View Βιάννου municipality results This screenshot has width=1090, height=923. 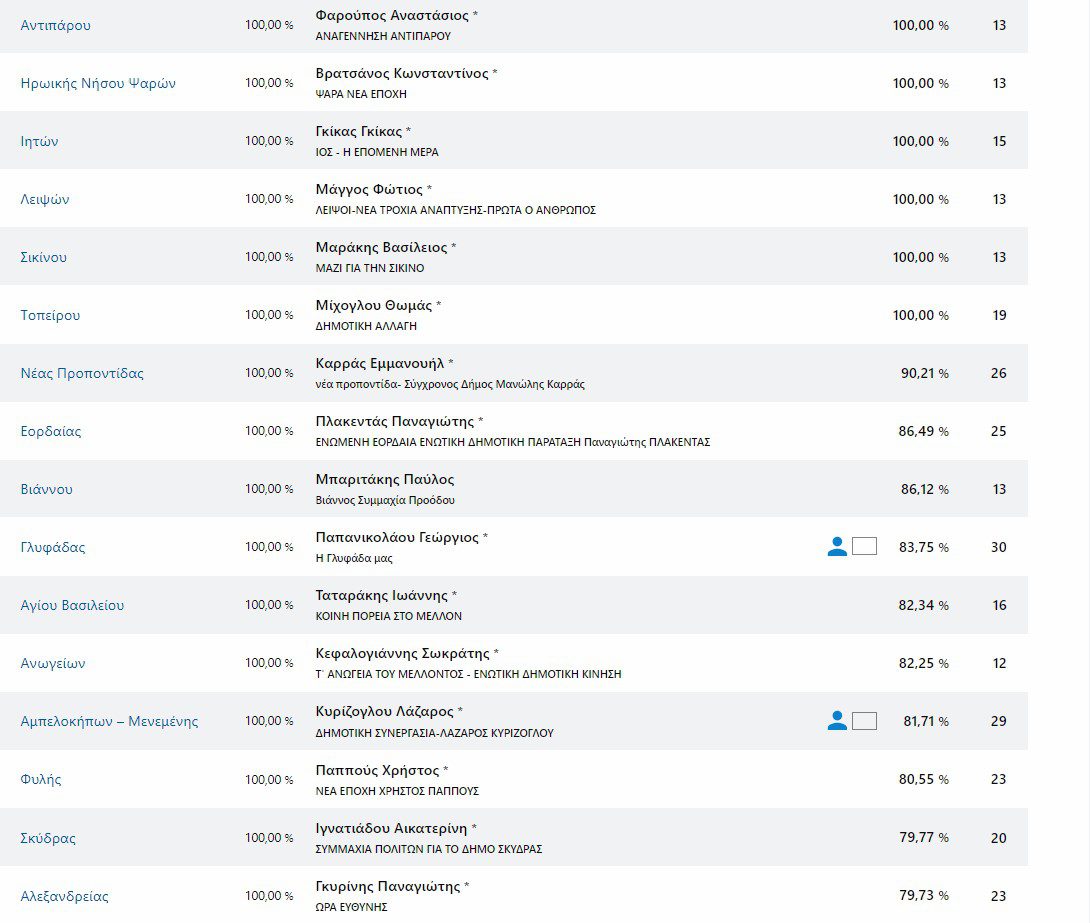click(x=46, y=489)
